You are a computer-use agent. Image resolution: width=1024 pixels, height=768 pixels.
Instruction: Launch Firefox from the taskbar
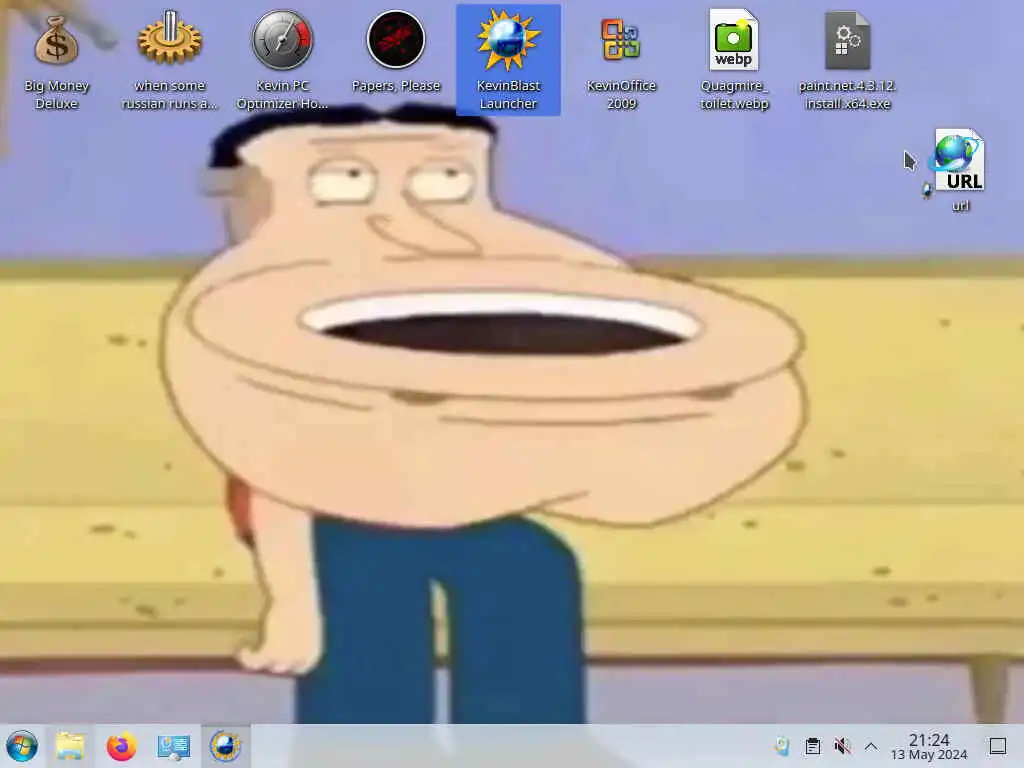tap(121, 746)
